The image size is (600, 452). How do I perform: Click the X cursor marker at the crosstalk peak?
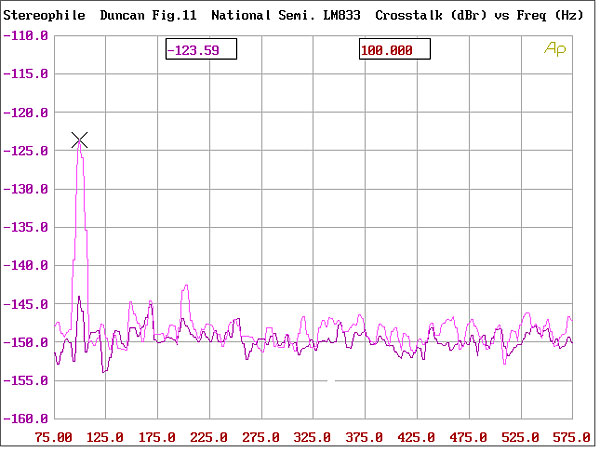coord(80,140)
